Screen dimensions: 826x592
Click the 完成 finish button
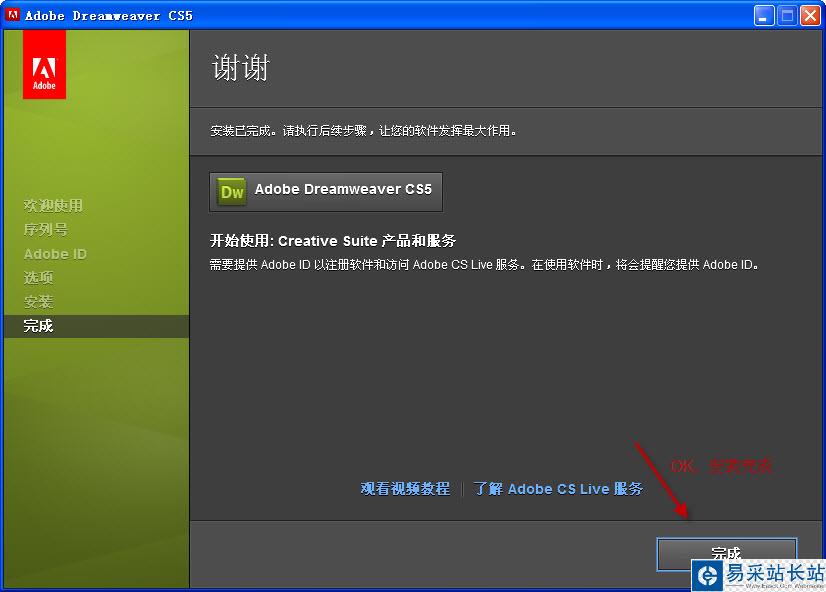tap(726, 554)
